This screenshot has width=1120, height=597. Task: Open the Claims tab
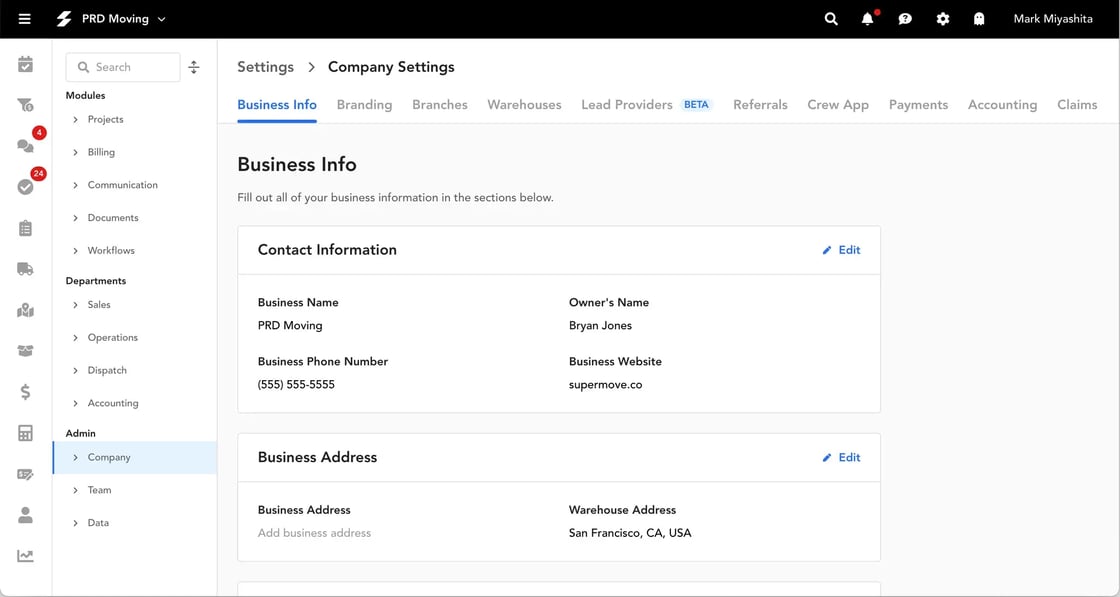point(1077,104)
